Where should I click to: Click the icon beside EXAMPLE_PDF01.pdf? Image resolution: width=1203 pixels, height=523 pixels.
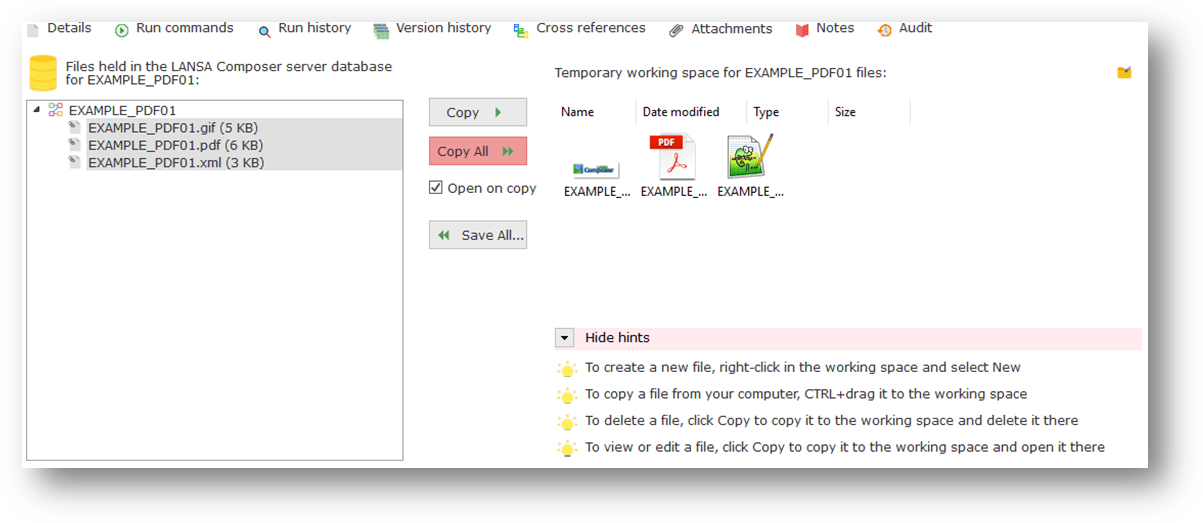(75, 145)
